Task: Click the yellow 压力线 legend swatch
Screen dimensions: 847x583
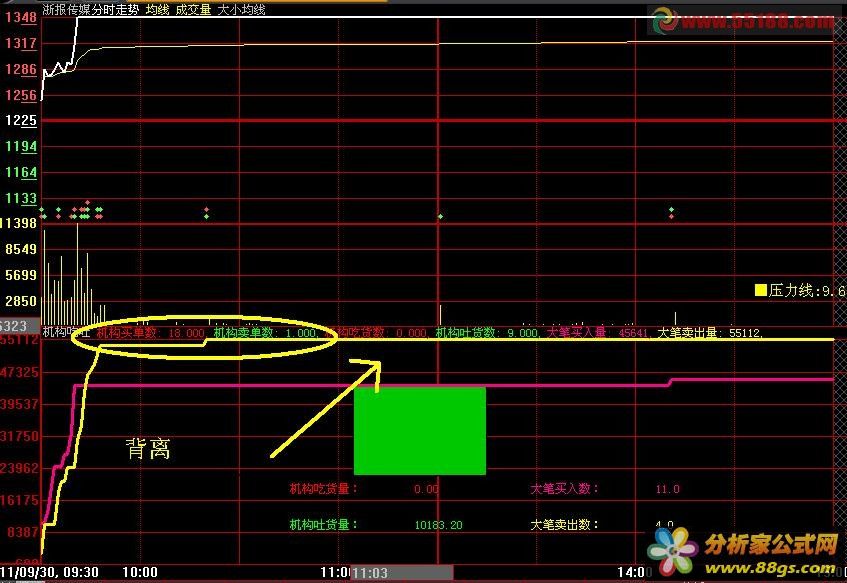Action: (761, 291)
